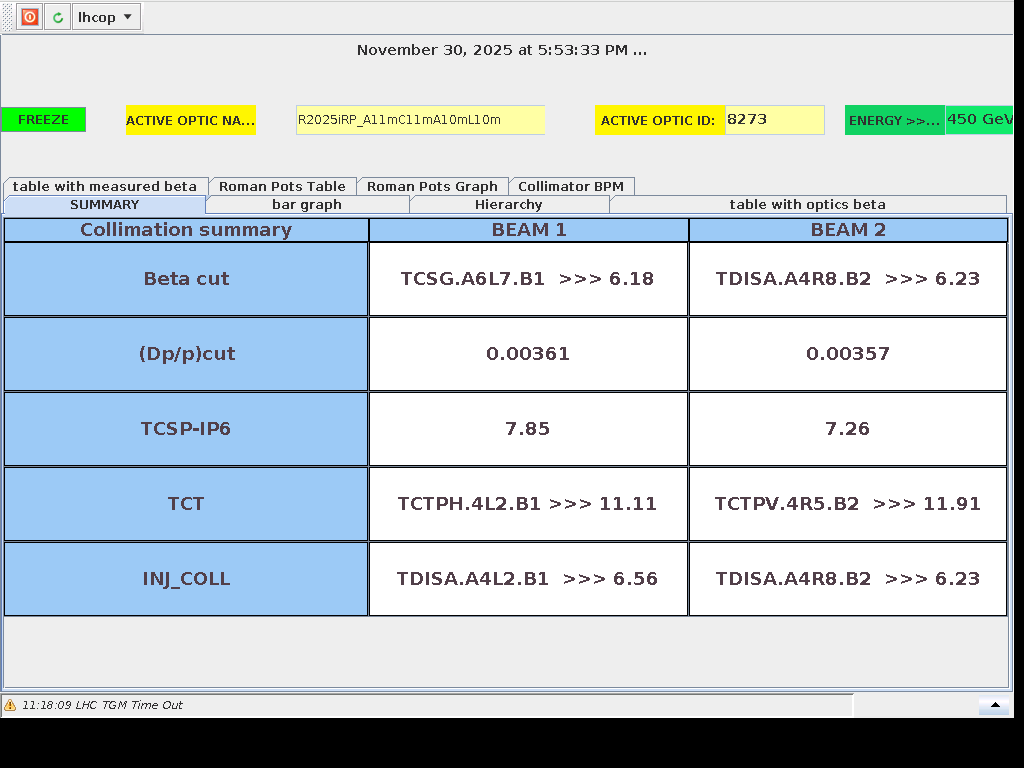Switch to the bar graph tab
Image resolution: width=1024 pixels, height=768 pixels.
[x=307, y=204]
